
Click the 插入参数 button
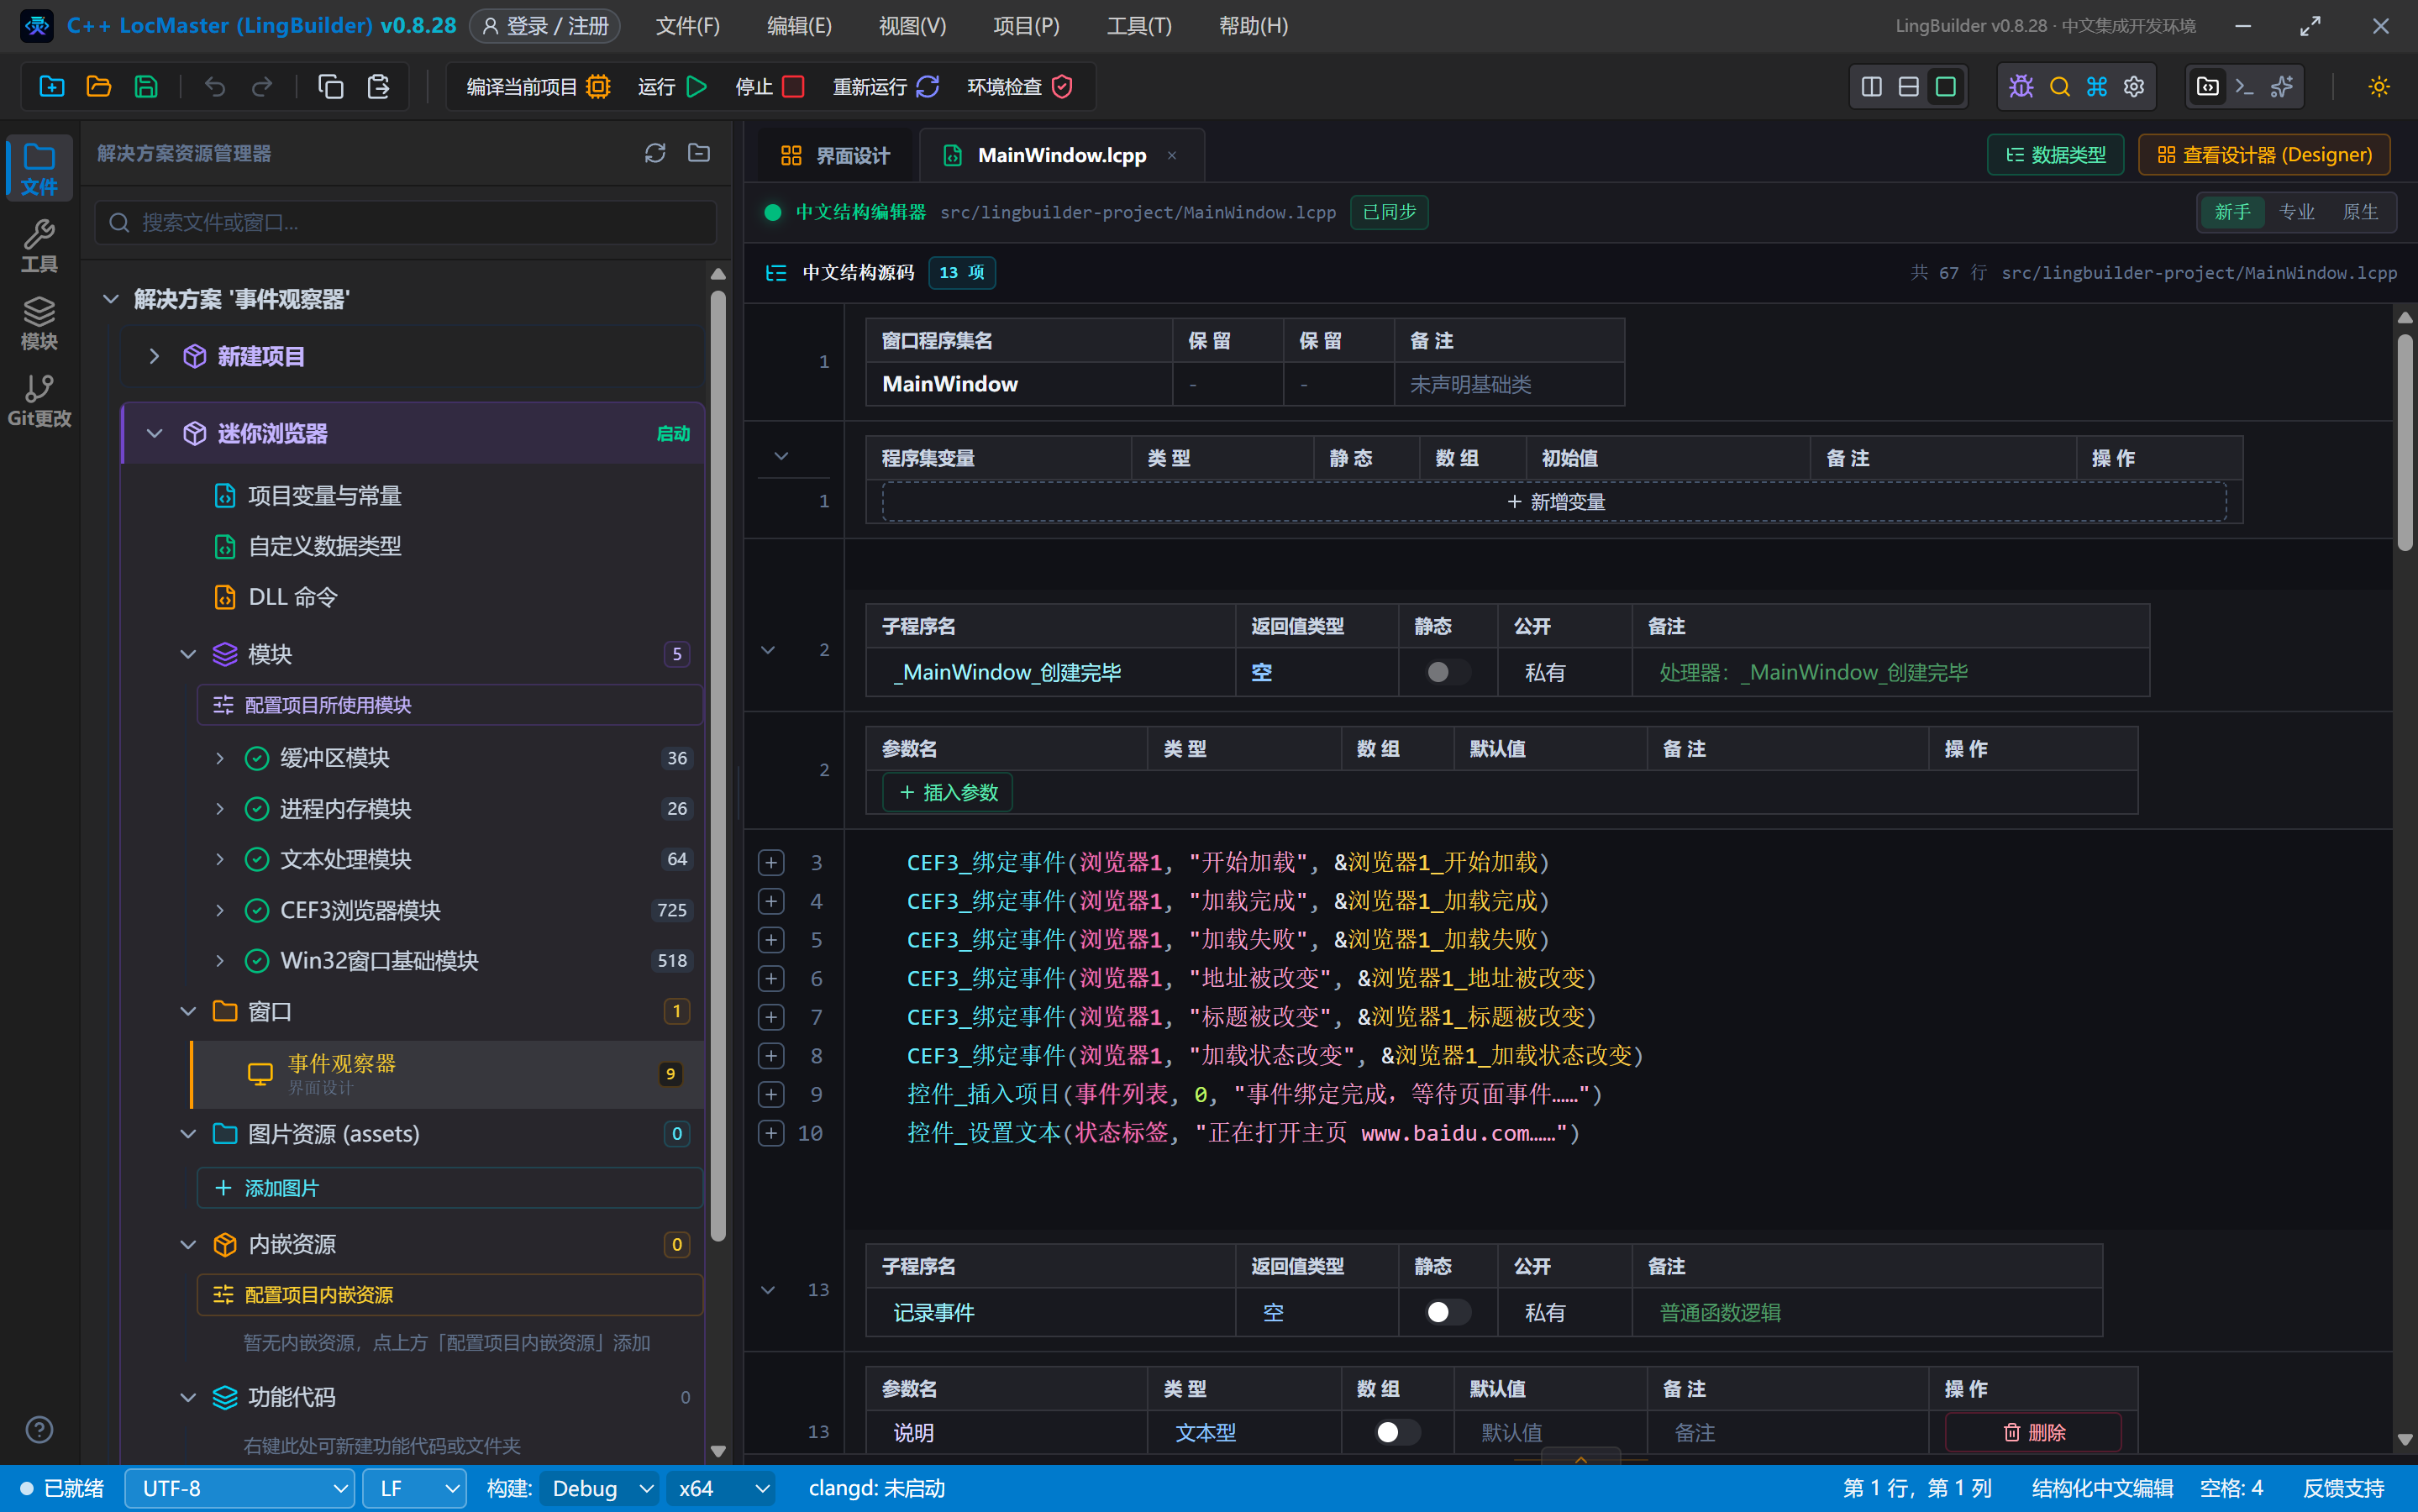pyautogui.click(x=948, y=792)
